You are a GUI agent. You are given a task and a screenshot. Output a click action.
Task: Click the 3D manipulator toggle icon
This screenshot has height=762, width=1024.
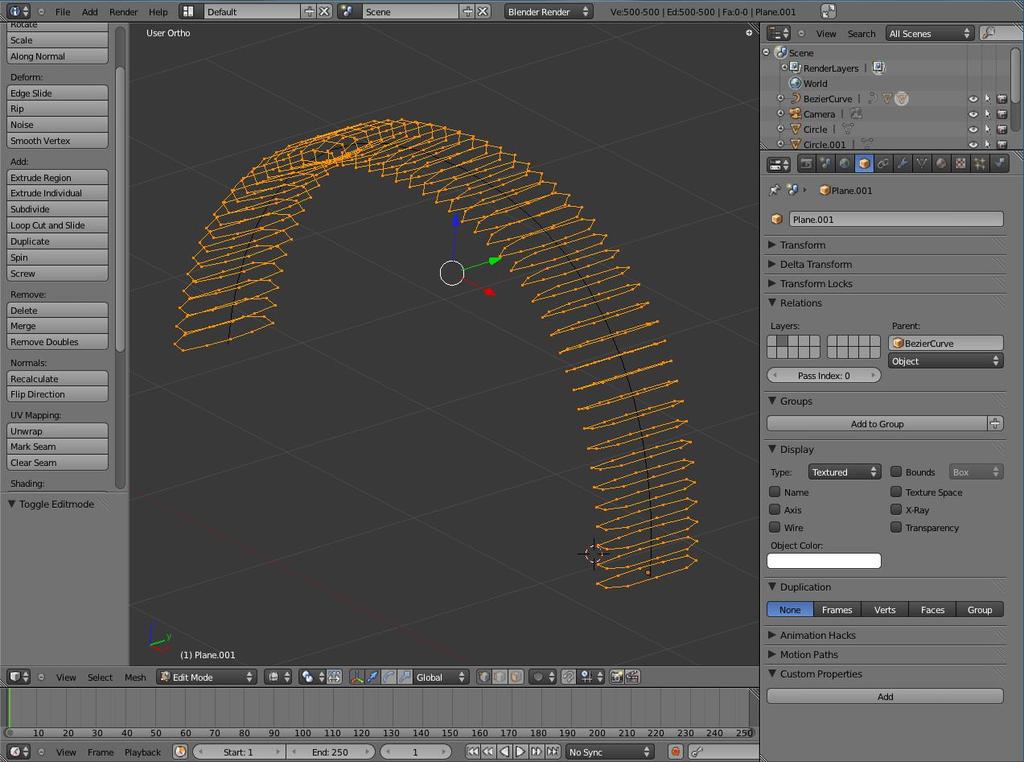point(357,677)
